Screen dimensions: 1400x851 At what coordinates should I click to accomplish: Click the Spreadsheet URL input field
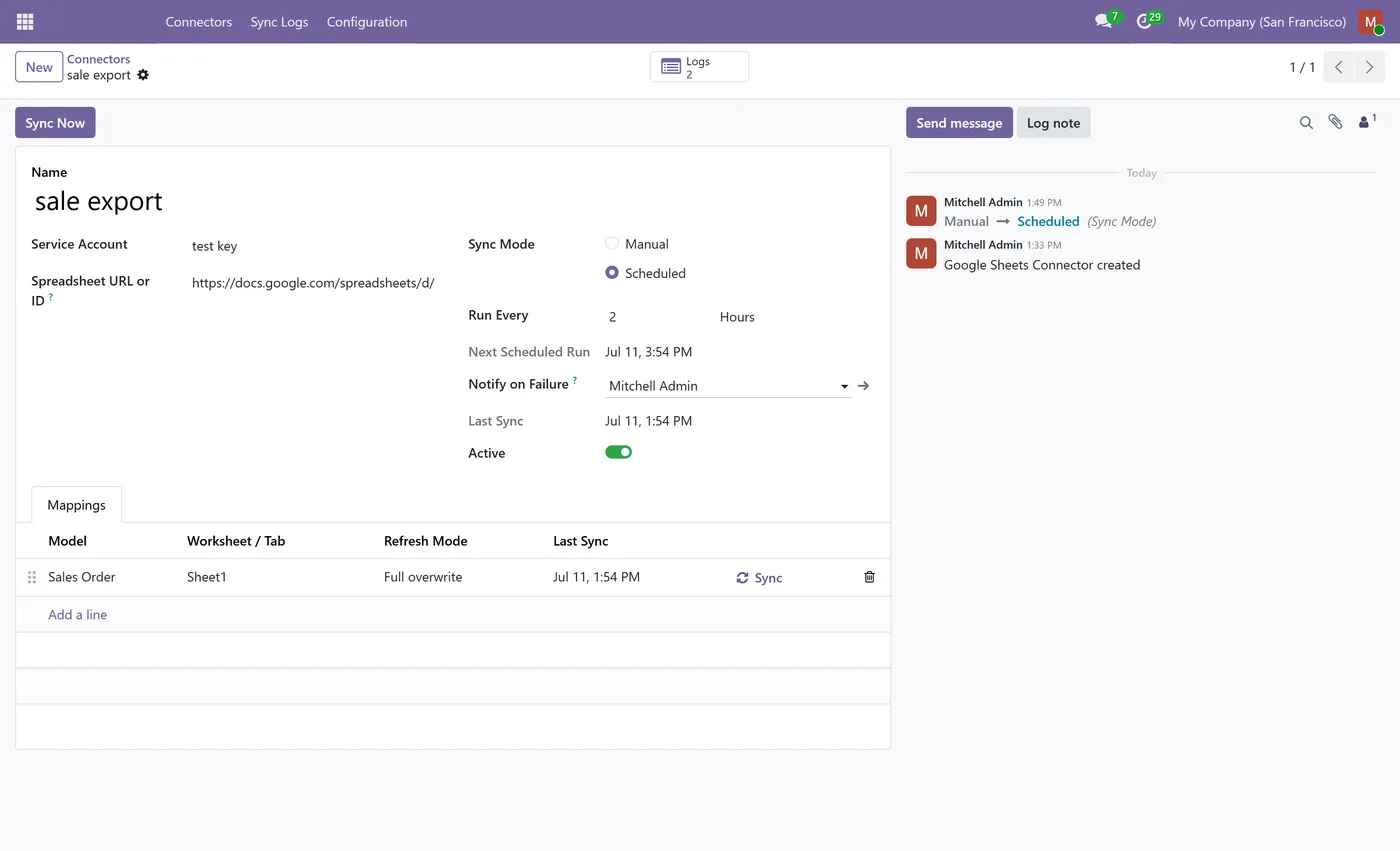pyautogui.click(x=314, y=283)
